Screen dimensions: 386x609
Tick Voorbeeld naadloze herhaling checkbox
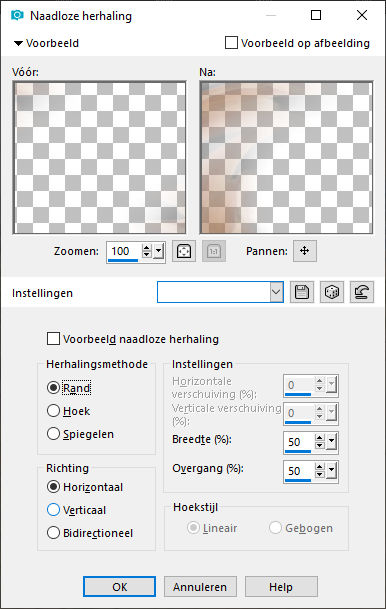pos(53,339)
